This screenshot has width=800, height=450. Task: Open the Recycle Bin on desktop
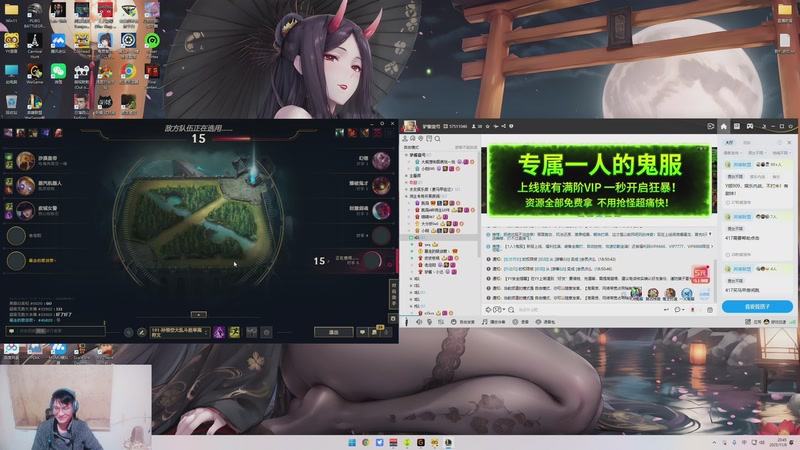tap(11, 104)
